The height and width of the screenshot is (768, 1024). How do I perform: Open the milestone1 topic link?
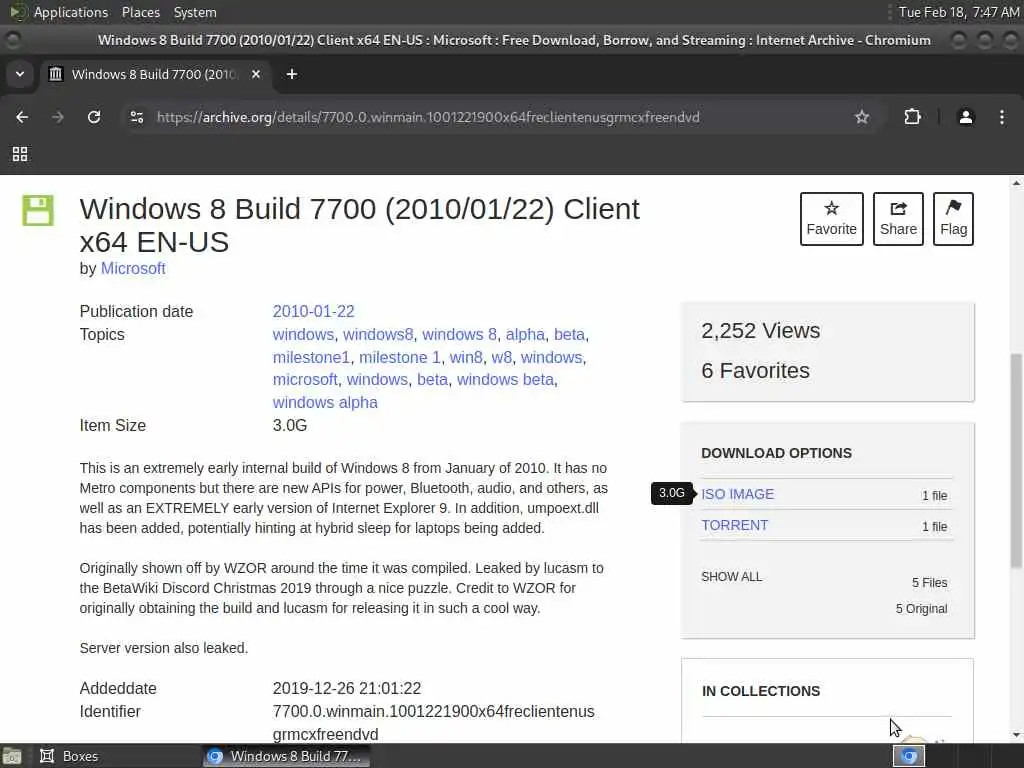coord(311,357)
